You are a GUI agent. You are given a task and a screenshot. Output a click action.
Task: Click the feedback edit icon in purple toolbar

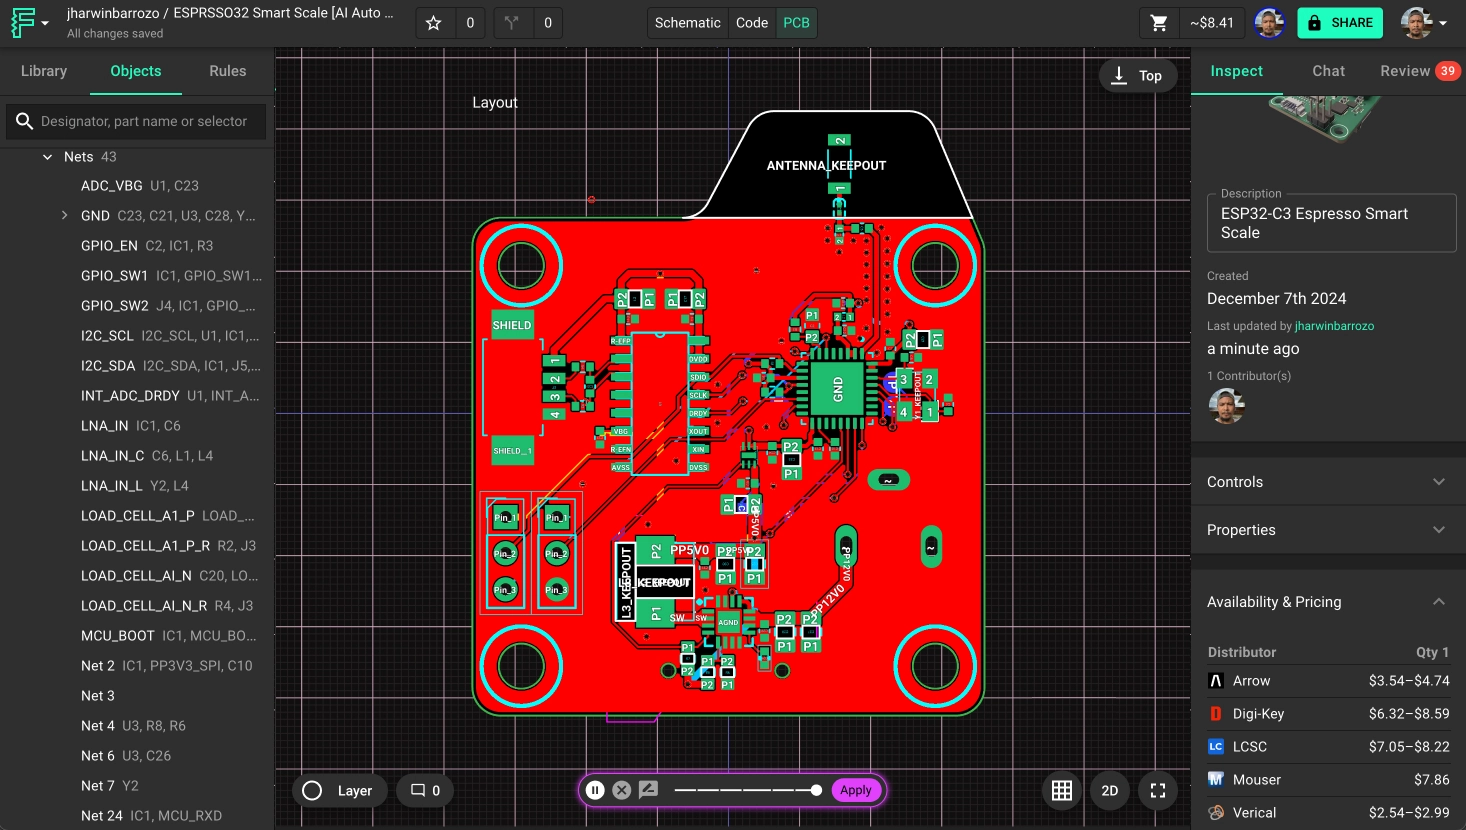pos(648,790)
